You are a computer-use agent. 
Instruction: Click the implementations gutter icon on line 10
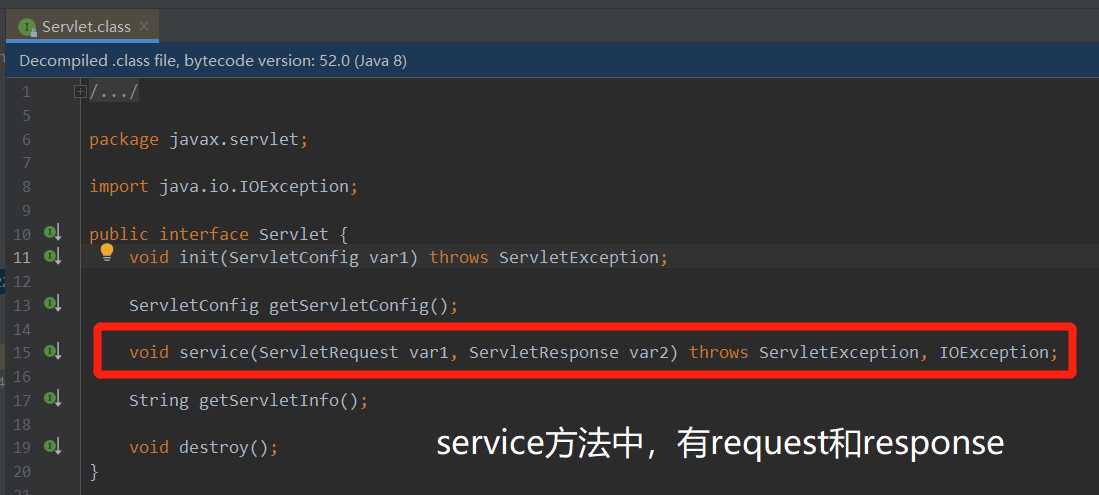(x=53, y=233)
